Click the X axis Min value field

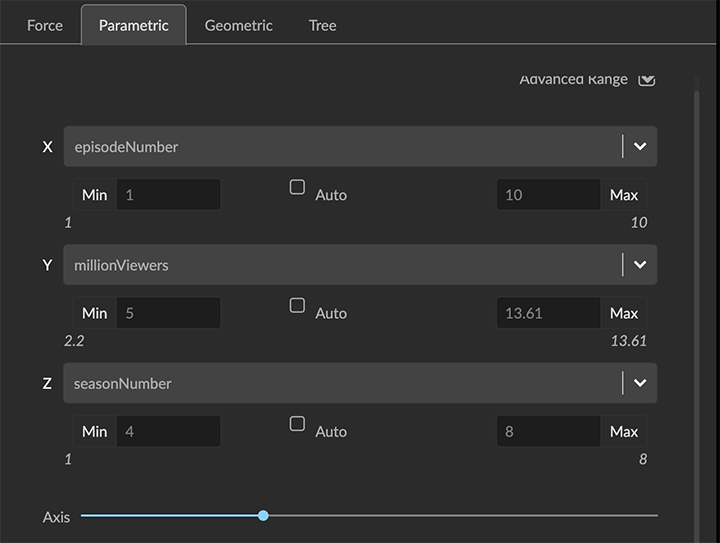tap(167, 195)
